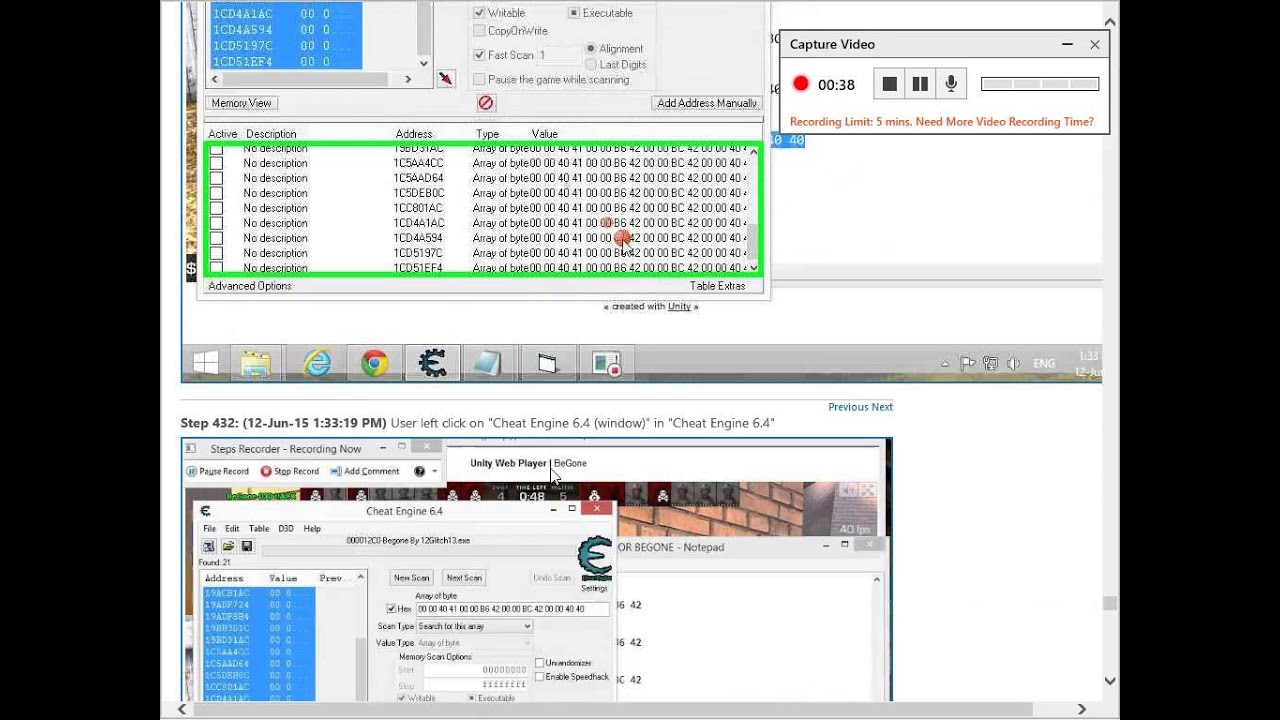Follow the Next step link
This screenshot has width=1280, height=720.
[x=882, y=407]
